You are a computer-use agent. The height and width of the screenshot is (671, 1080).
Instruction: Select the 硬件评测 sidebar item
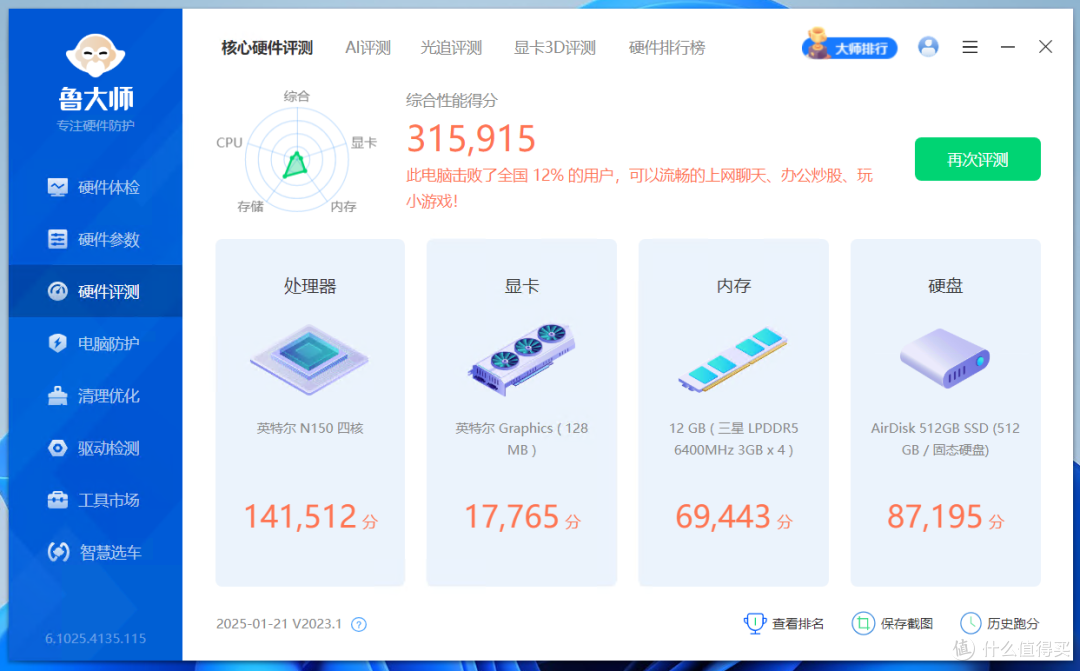point(95,291)
